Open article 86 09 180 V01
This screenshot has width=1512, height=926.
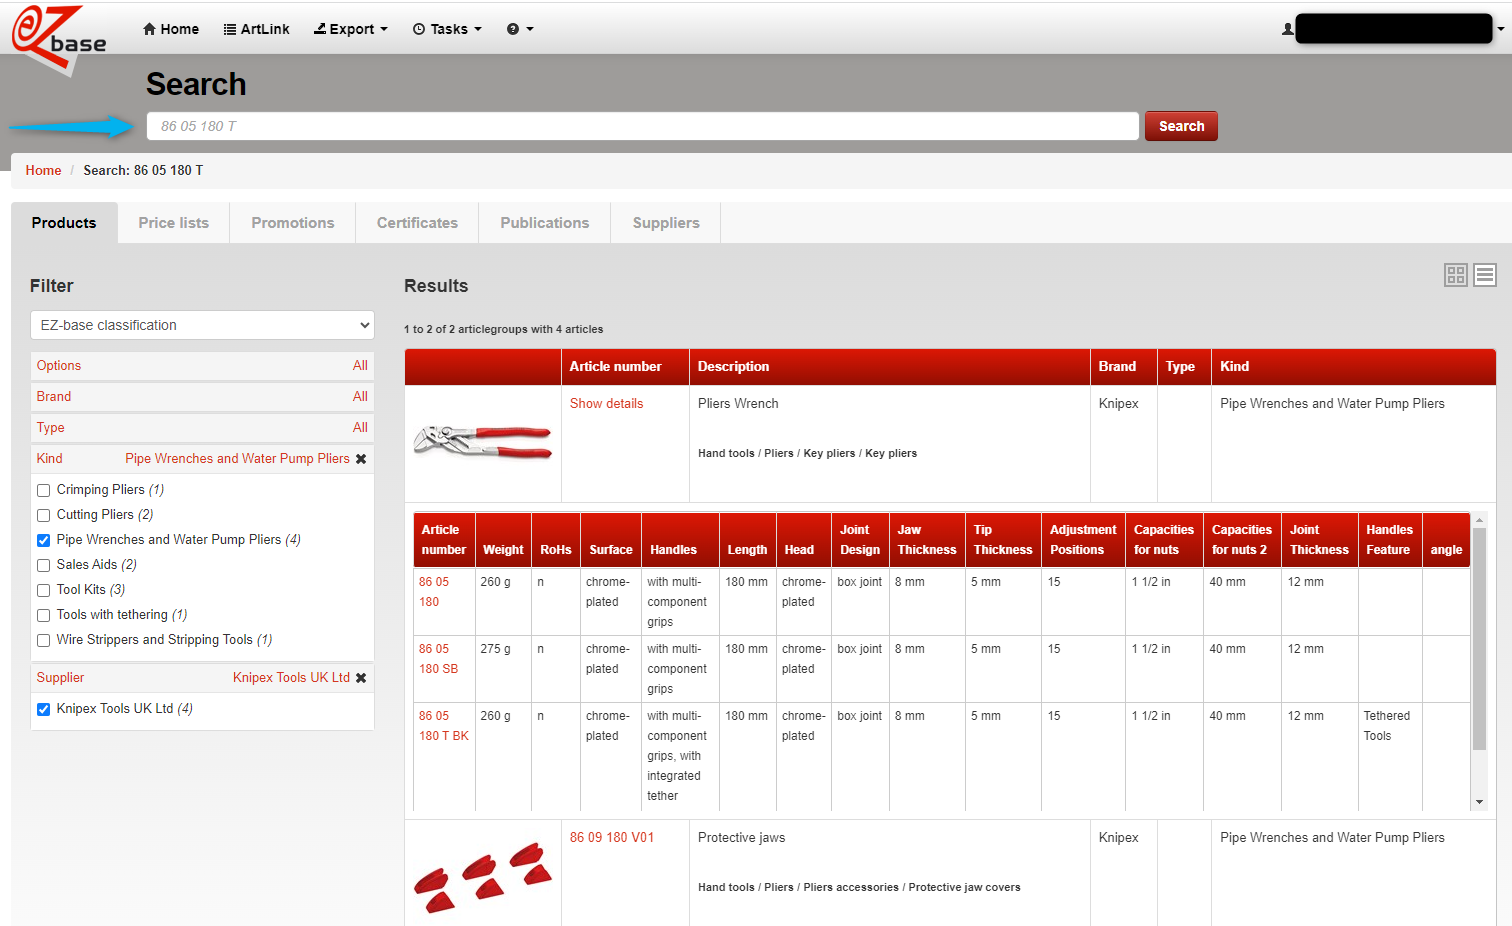(612, 838)
